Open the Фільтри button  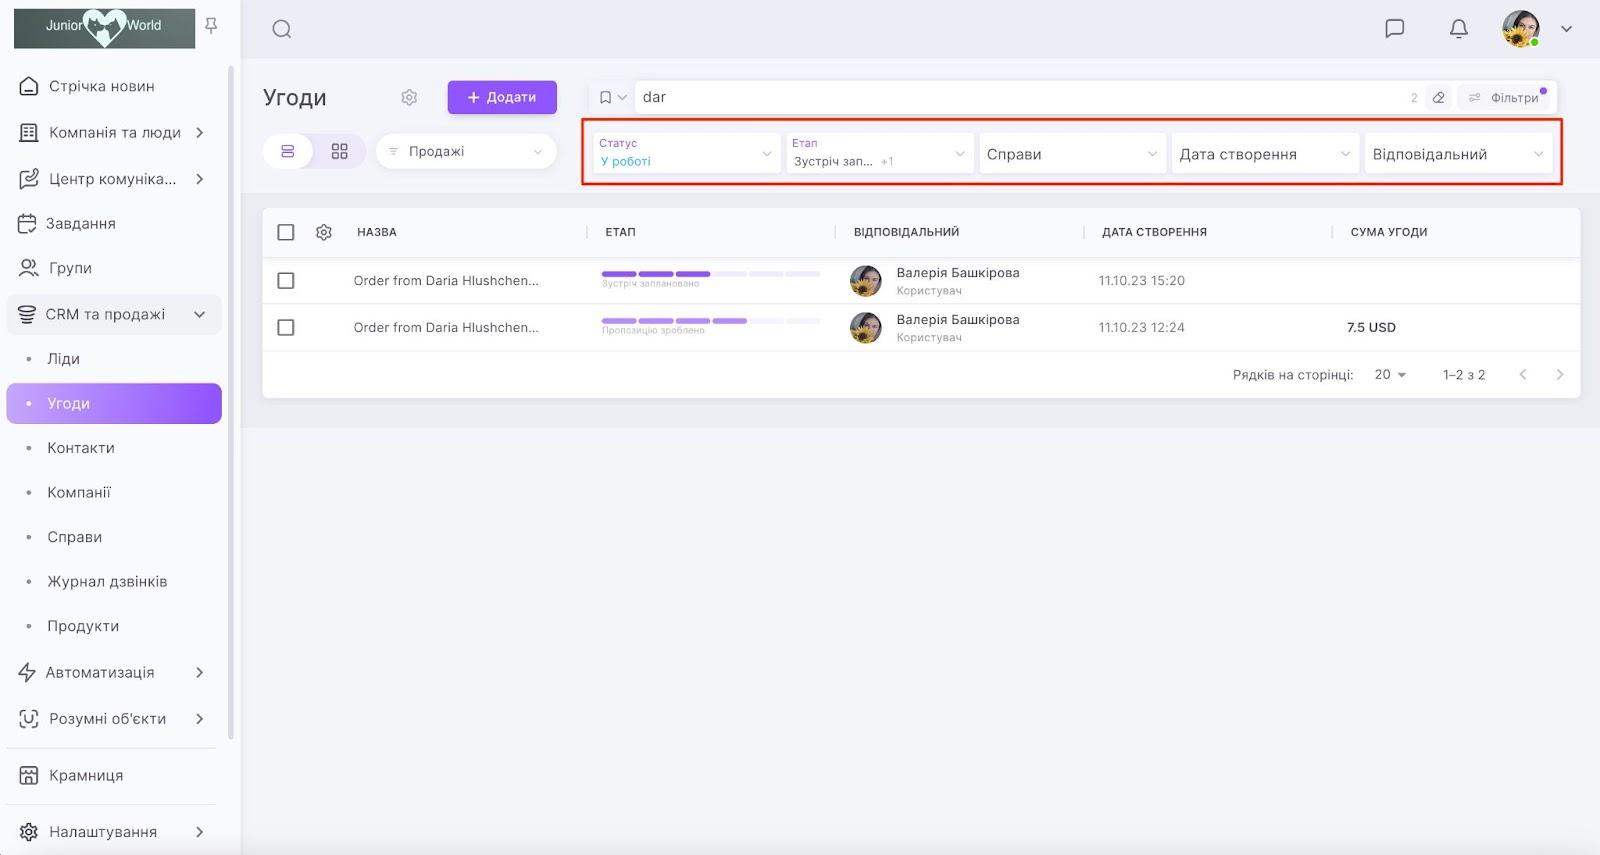click(1505, 97)
